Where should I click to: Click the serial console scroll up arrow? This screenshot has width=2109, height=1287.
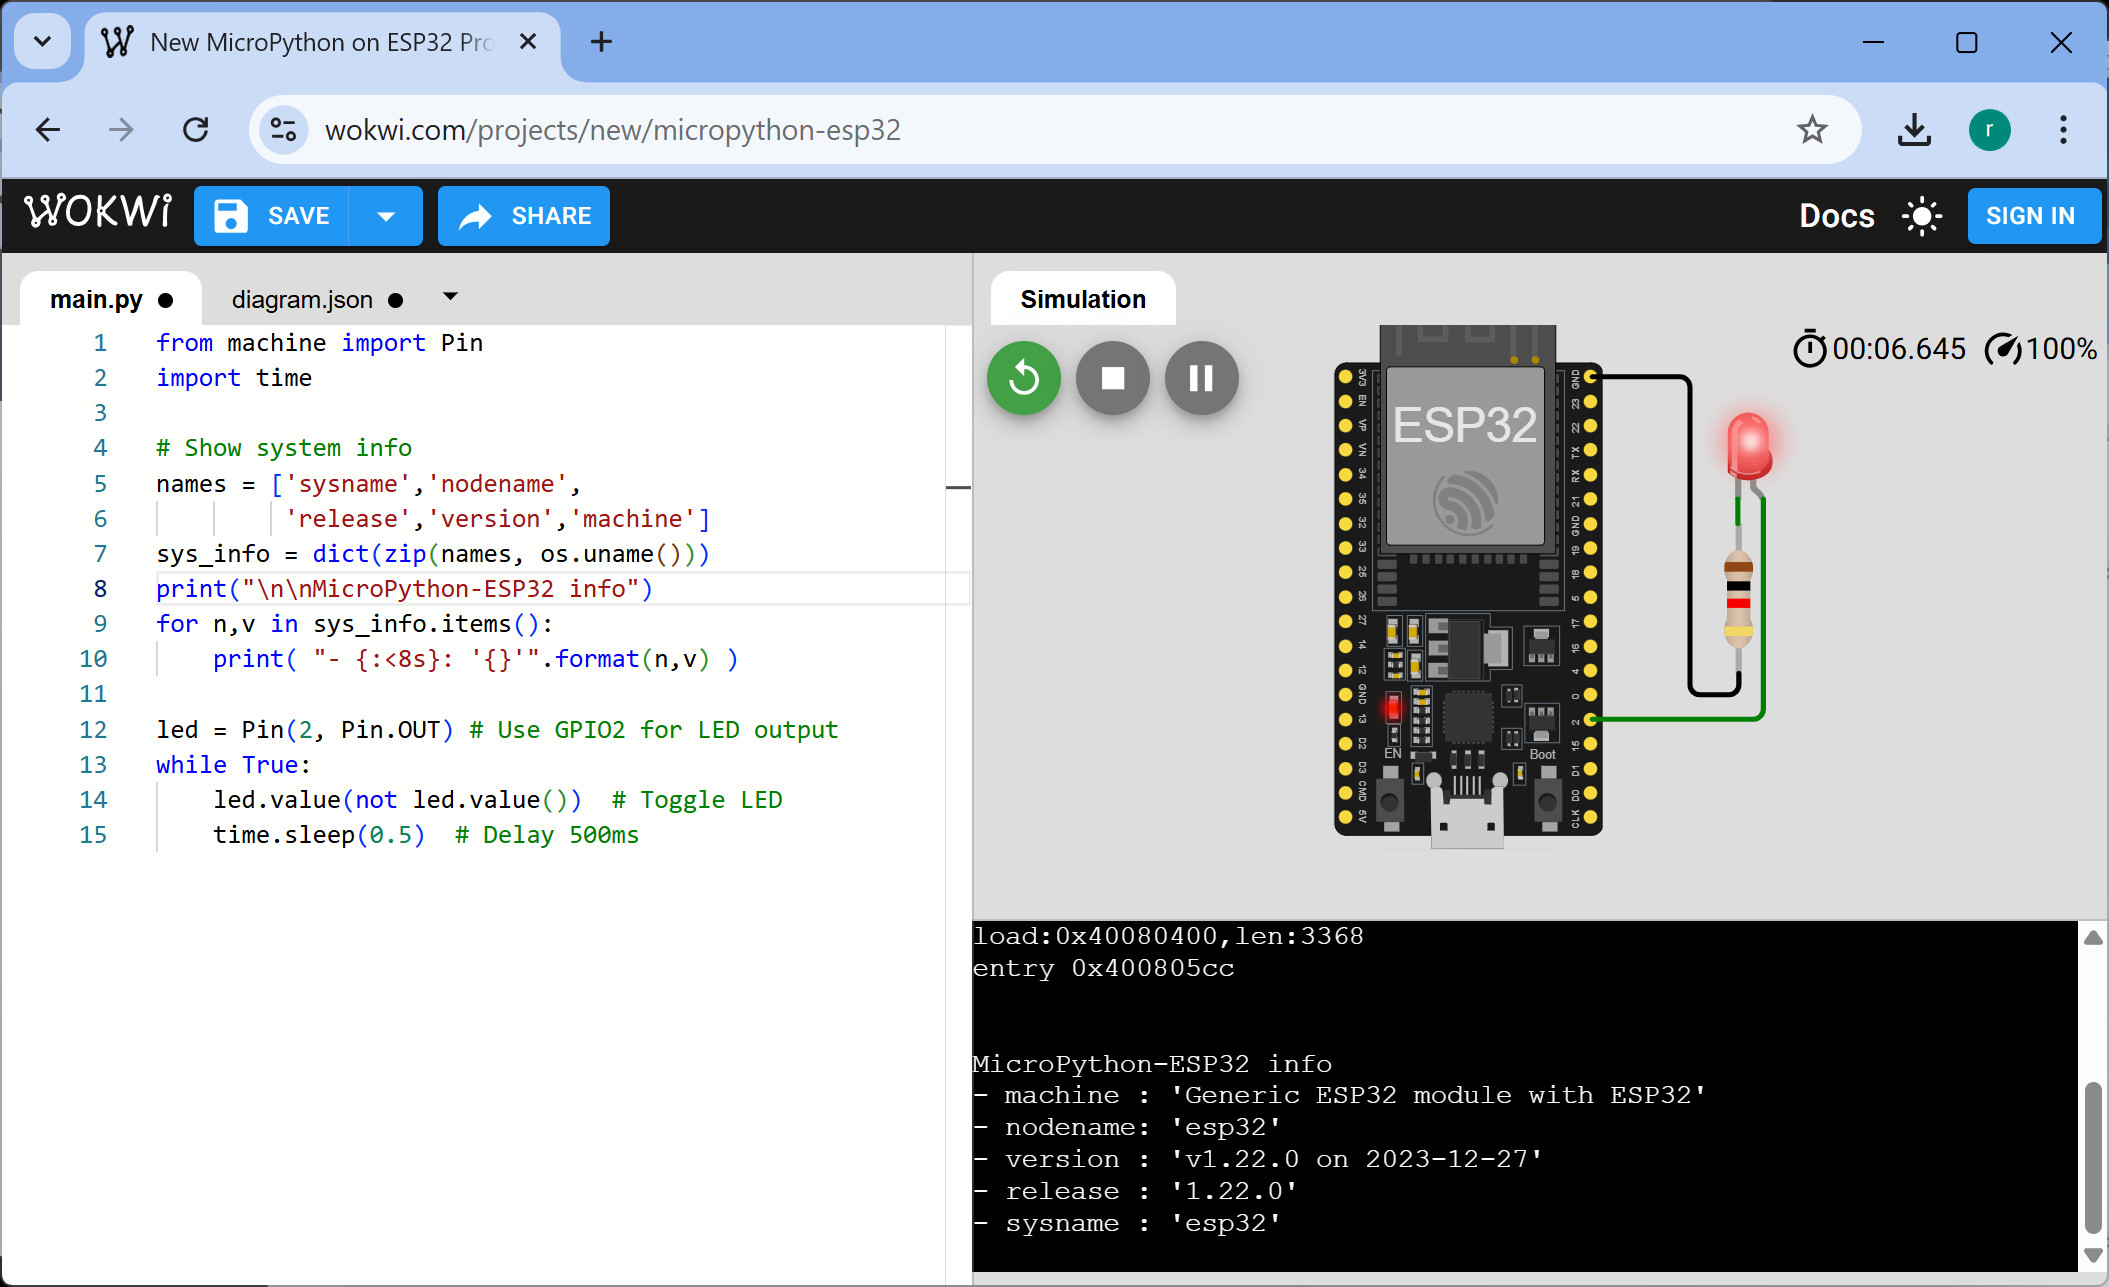click(2092, 938)
